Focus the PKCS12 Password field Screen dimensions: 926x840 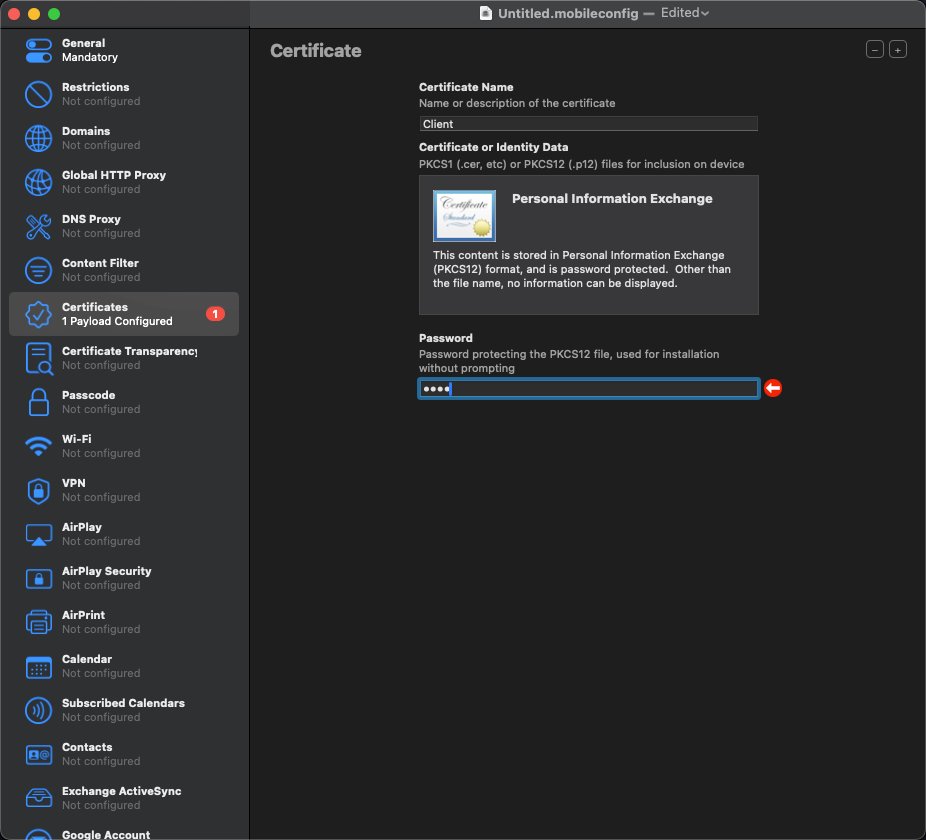588,389
